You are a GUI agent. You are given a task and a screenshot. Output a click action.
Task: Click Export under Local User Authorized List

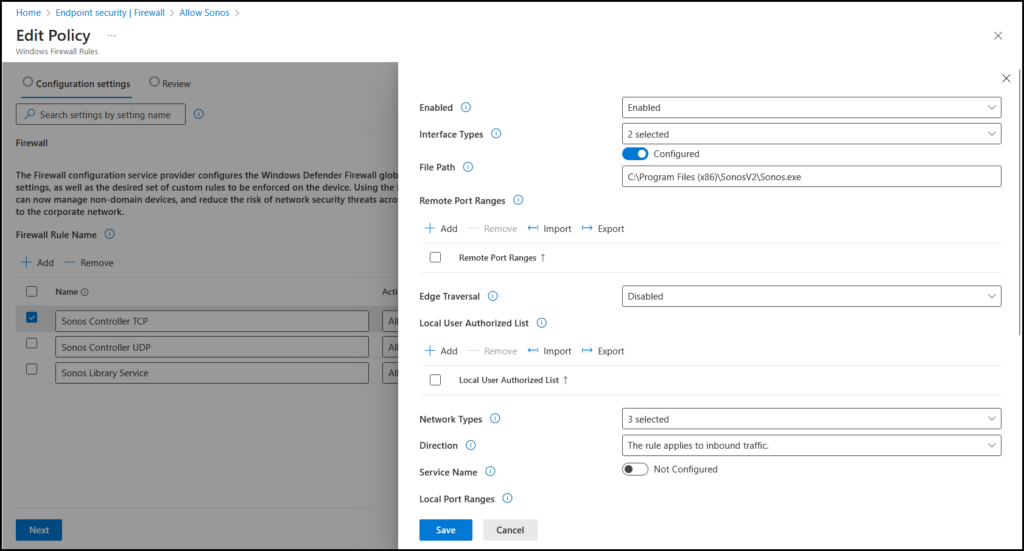click(x=602, y=351)
